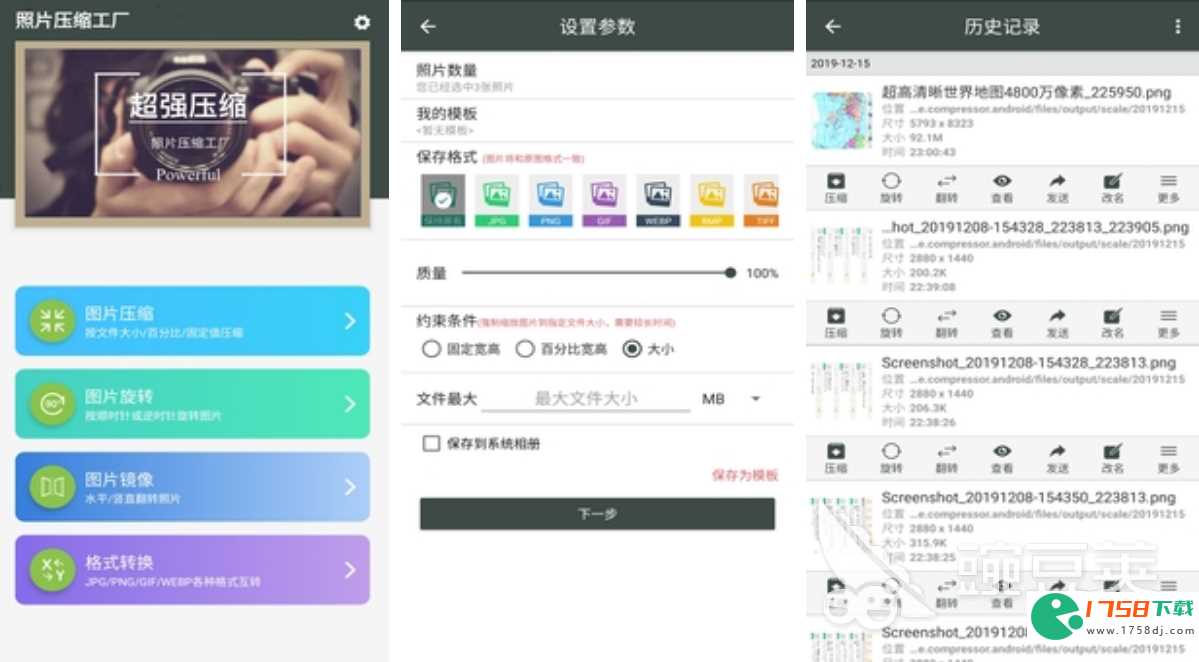1199x662 pixels.
Task: Click the Screenshot_20191208-154350_223813.png file name
Action: (x=1028, y=498)
